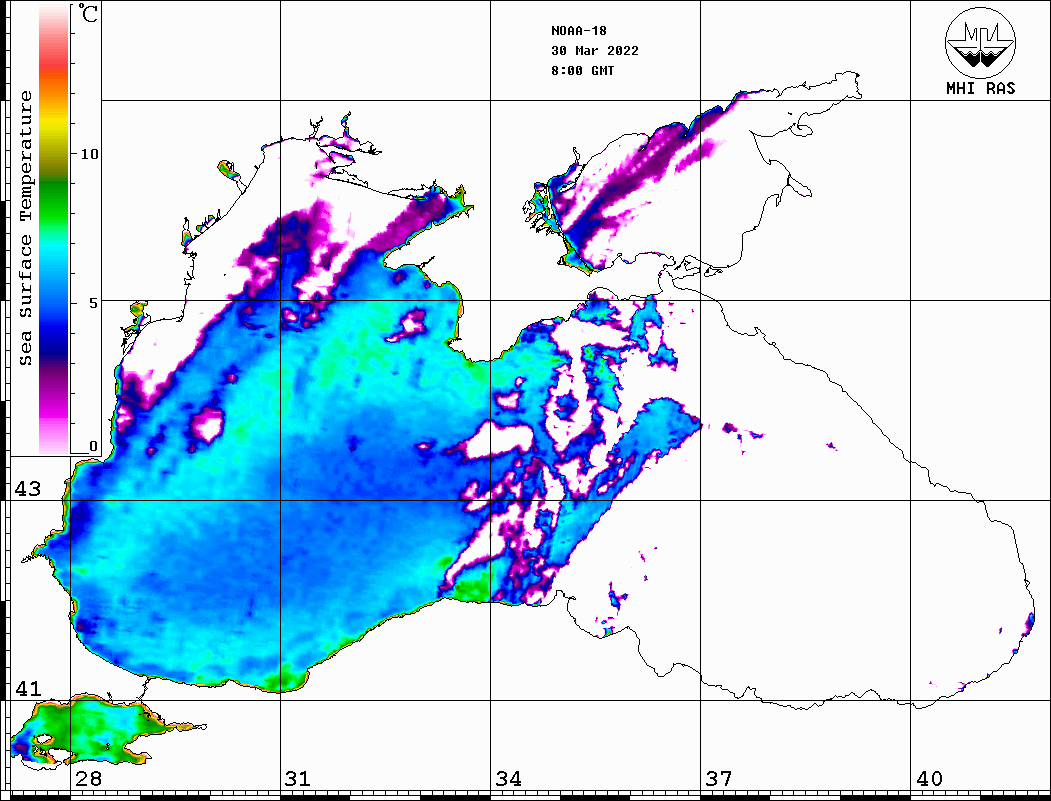Image resolution: width=1051 pixels, height=801 pixels.
Task: Click the MHI RAS logo emblem
Action: [x=980, y=42]
